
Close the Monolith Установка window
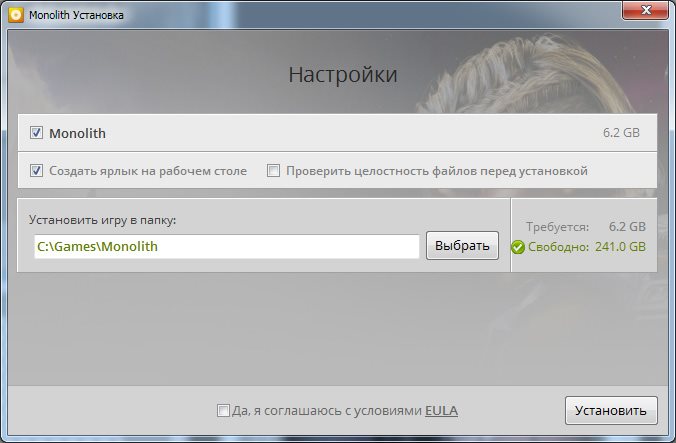(645, 10)
